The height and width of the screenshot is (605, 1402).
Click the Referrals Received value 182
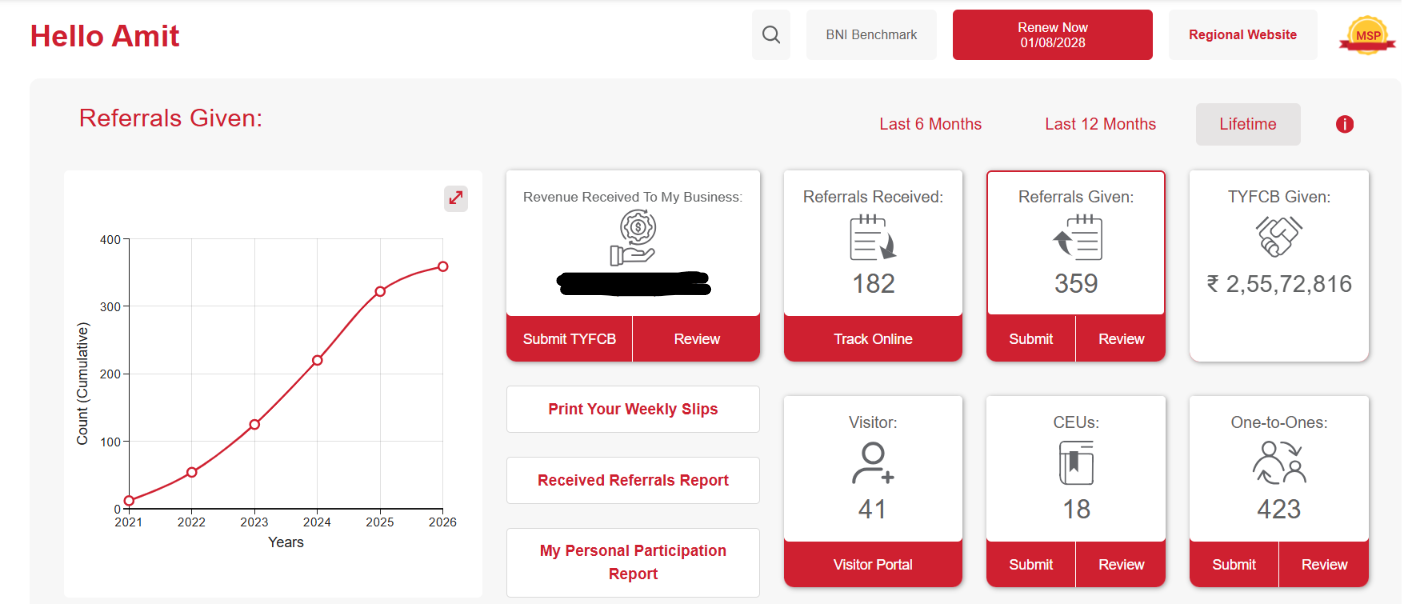point(873,284)
